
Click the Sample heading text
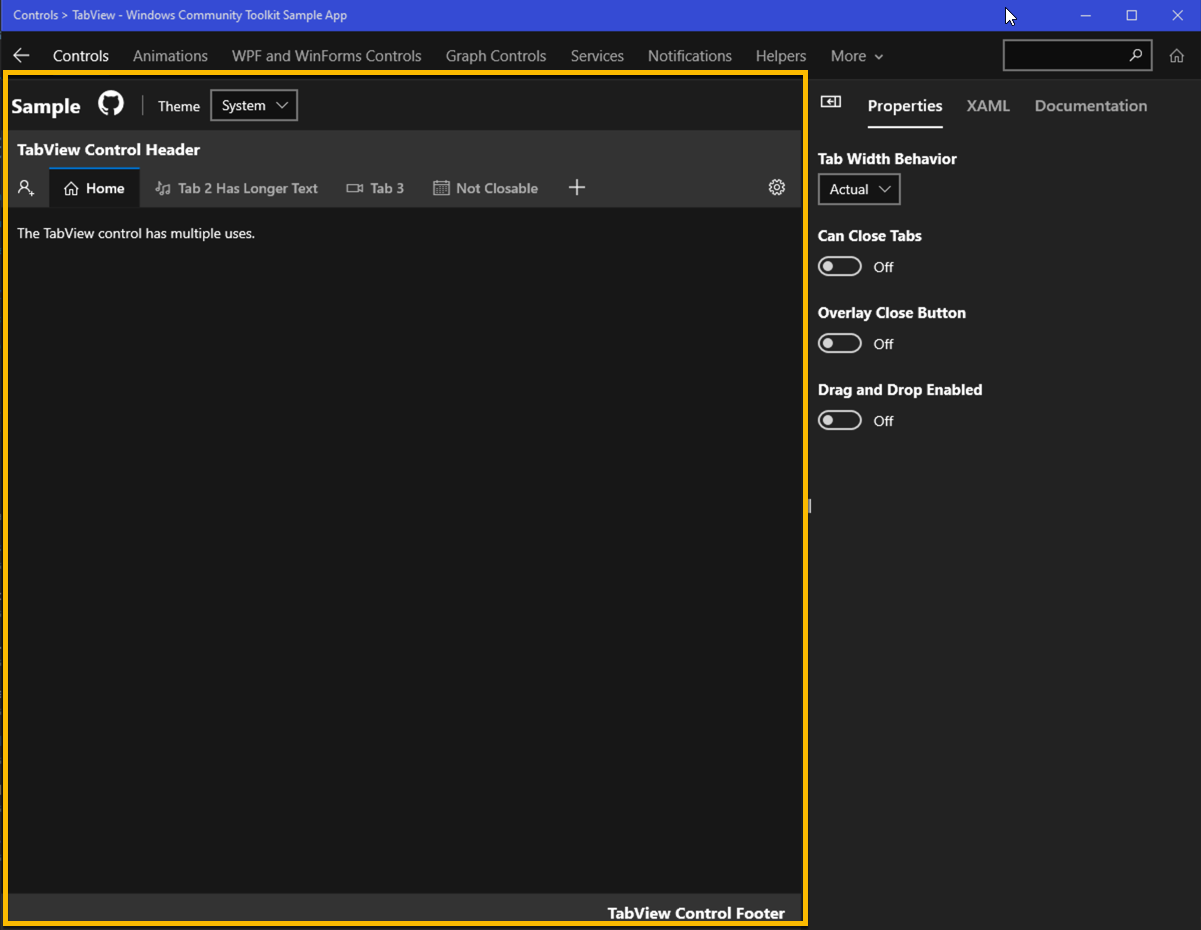[x=46, y=106]
